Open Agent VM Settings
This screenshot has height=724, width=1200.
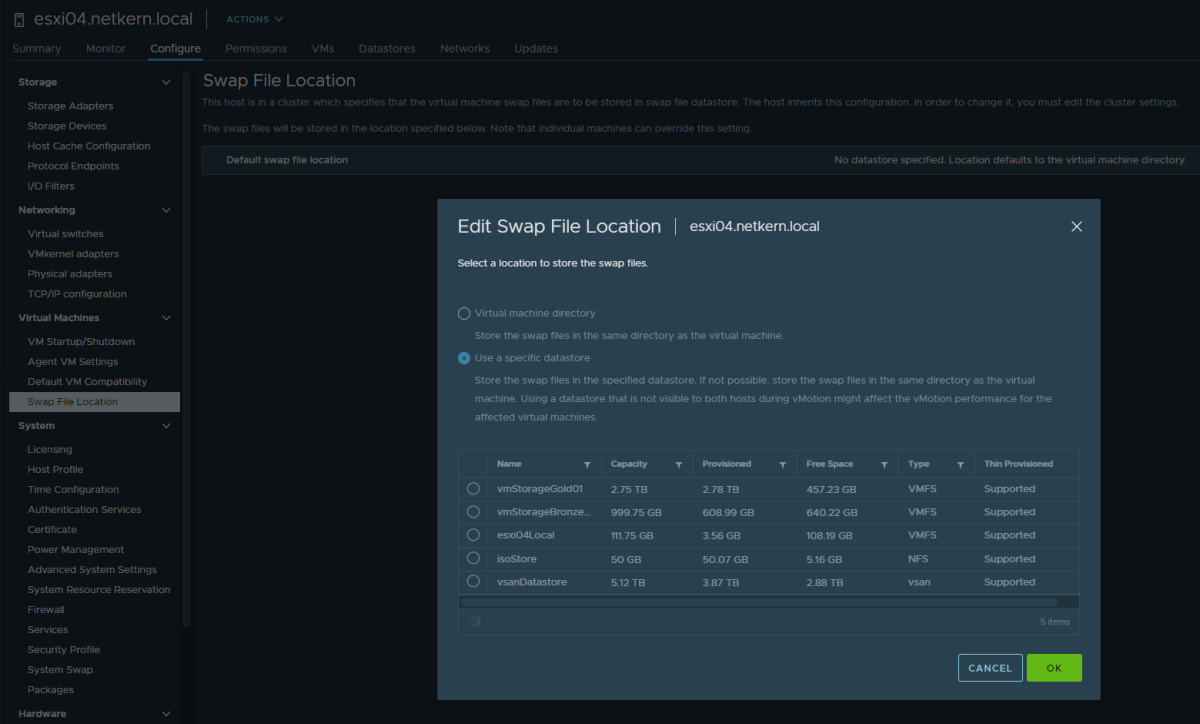73,362
